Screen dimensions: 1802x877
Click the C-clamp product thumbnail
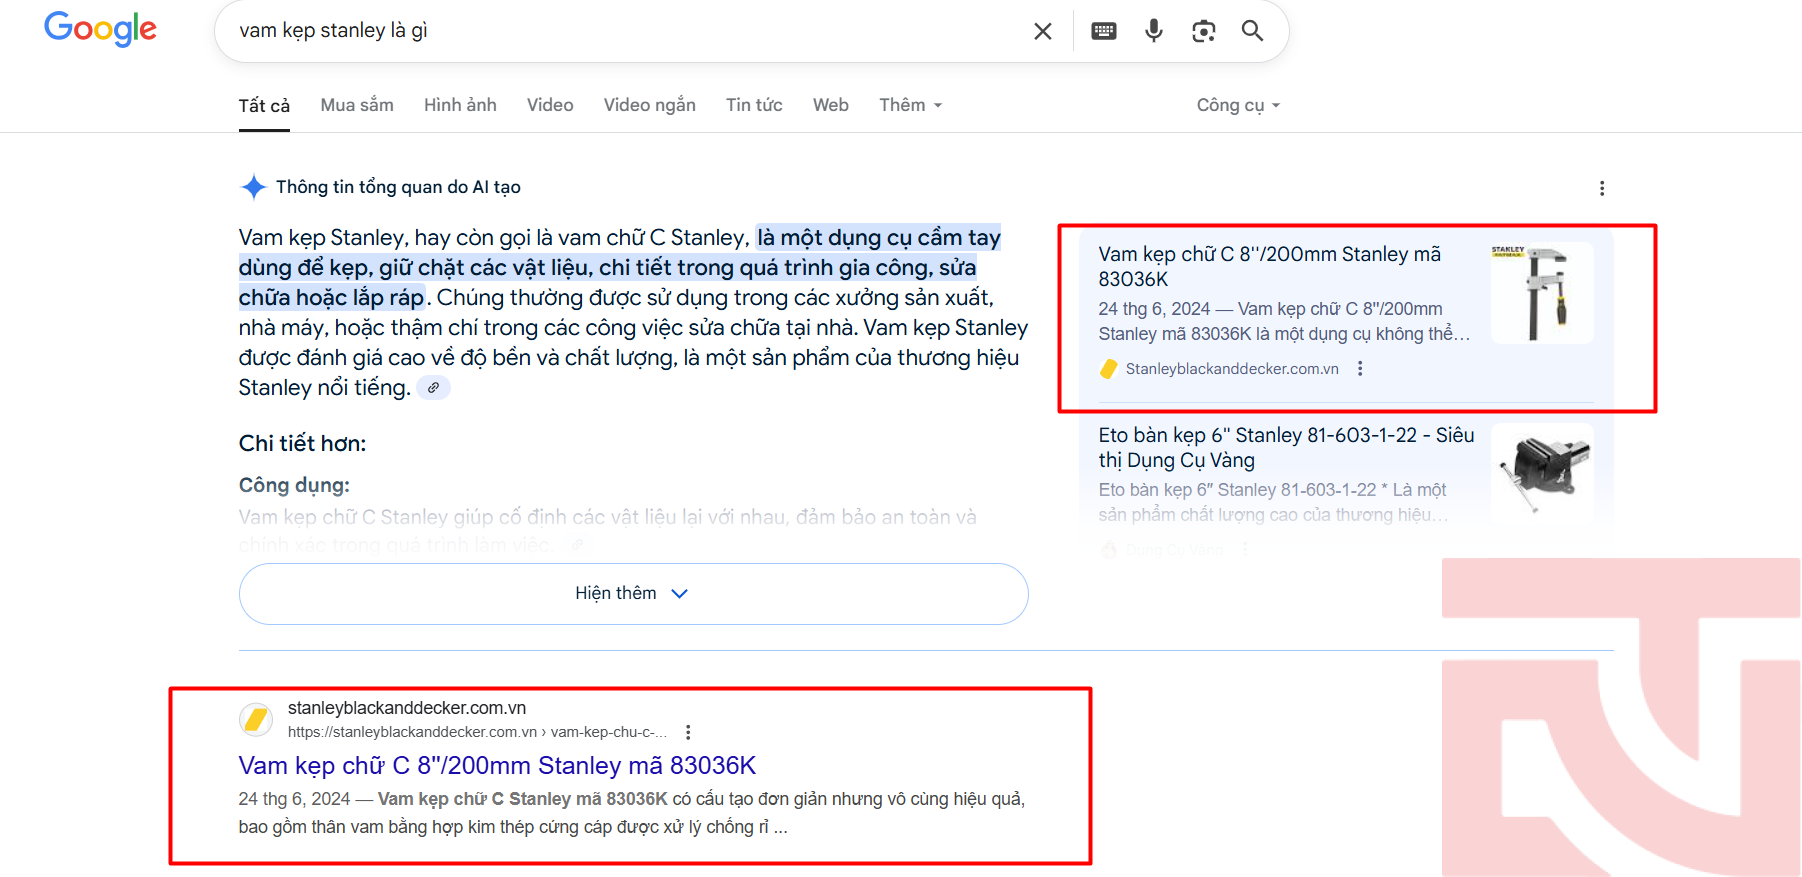(x=1542, y=293)
